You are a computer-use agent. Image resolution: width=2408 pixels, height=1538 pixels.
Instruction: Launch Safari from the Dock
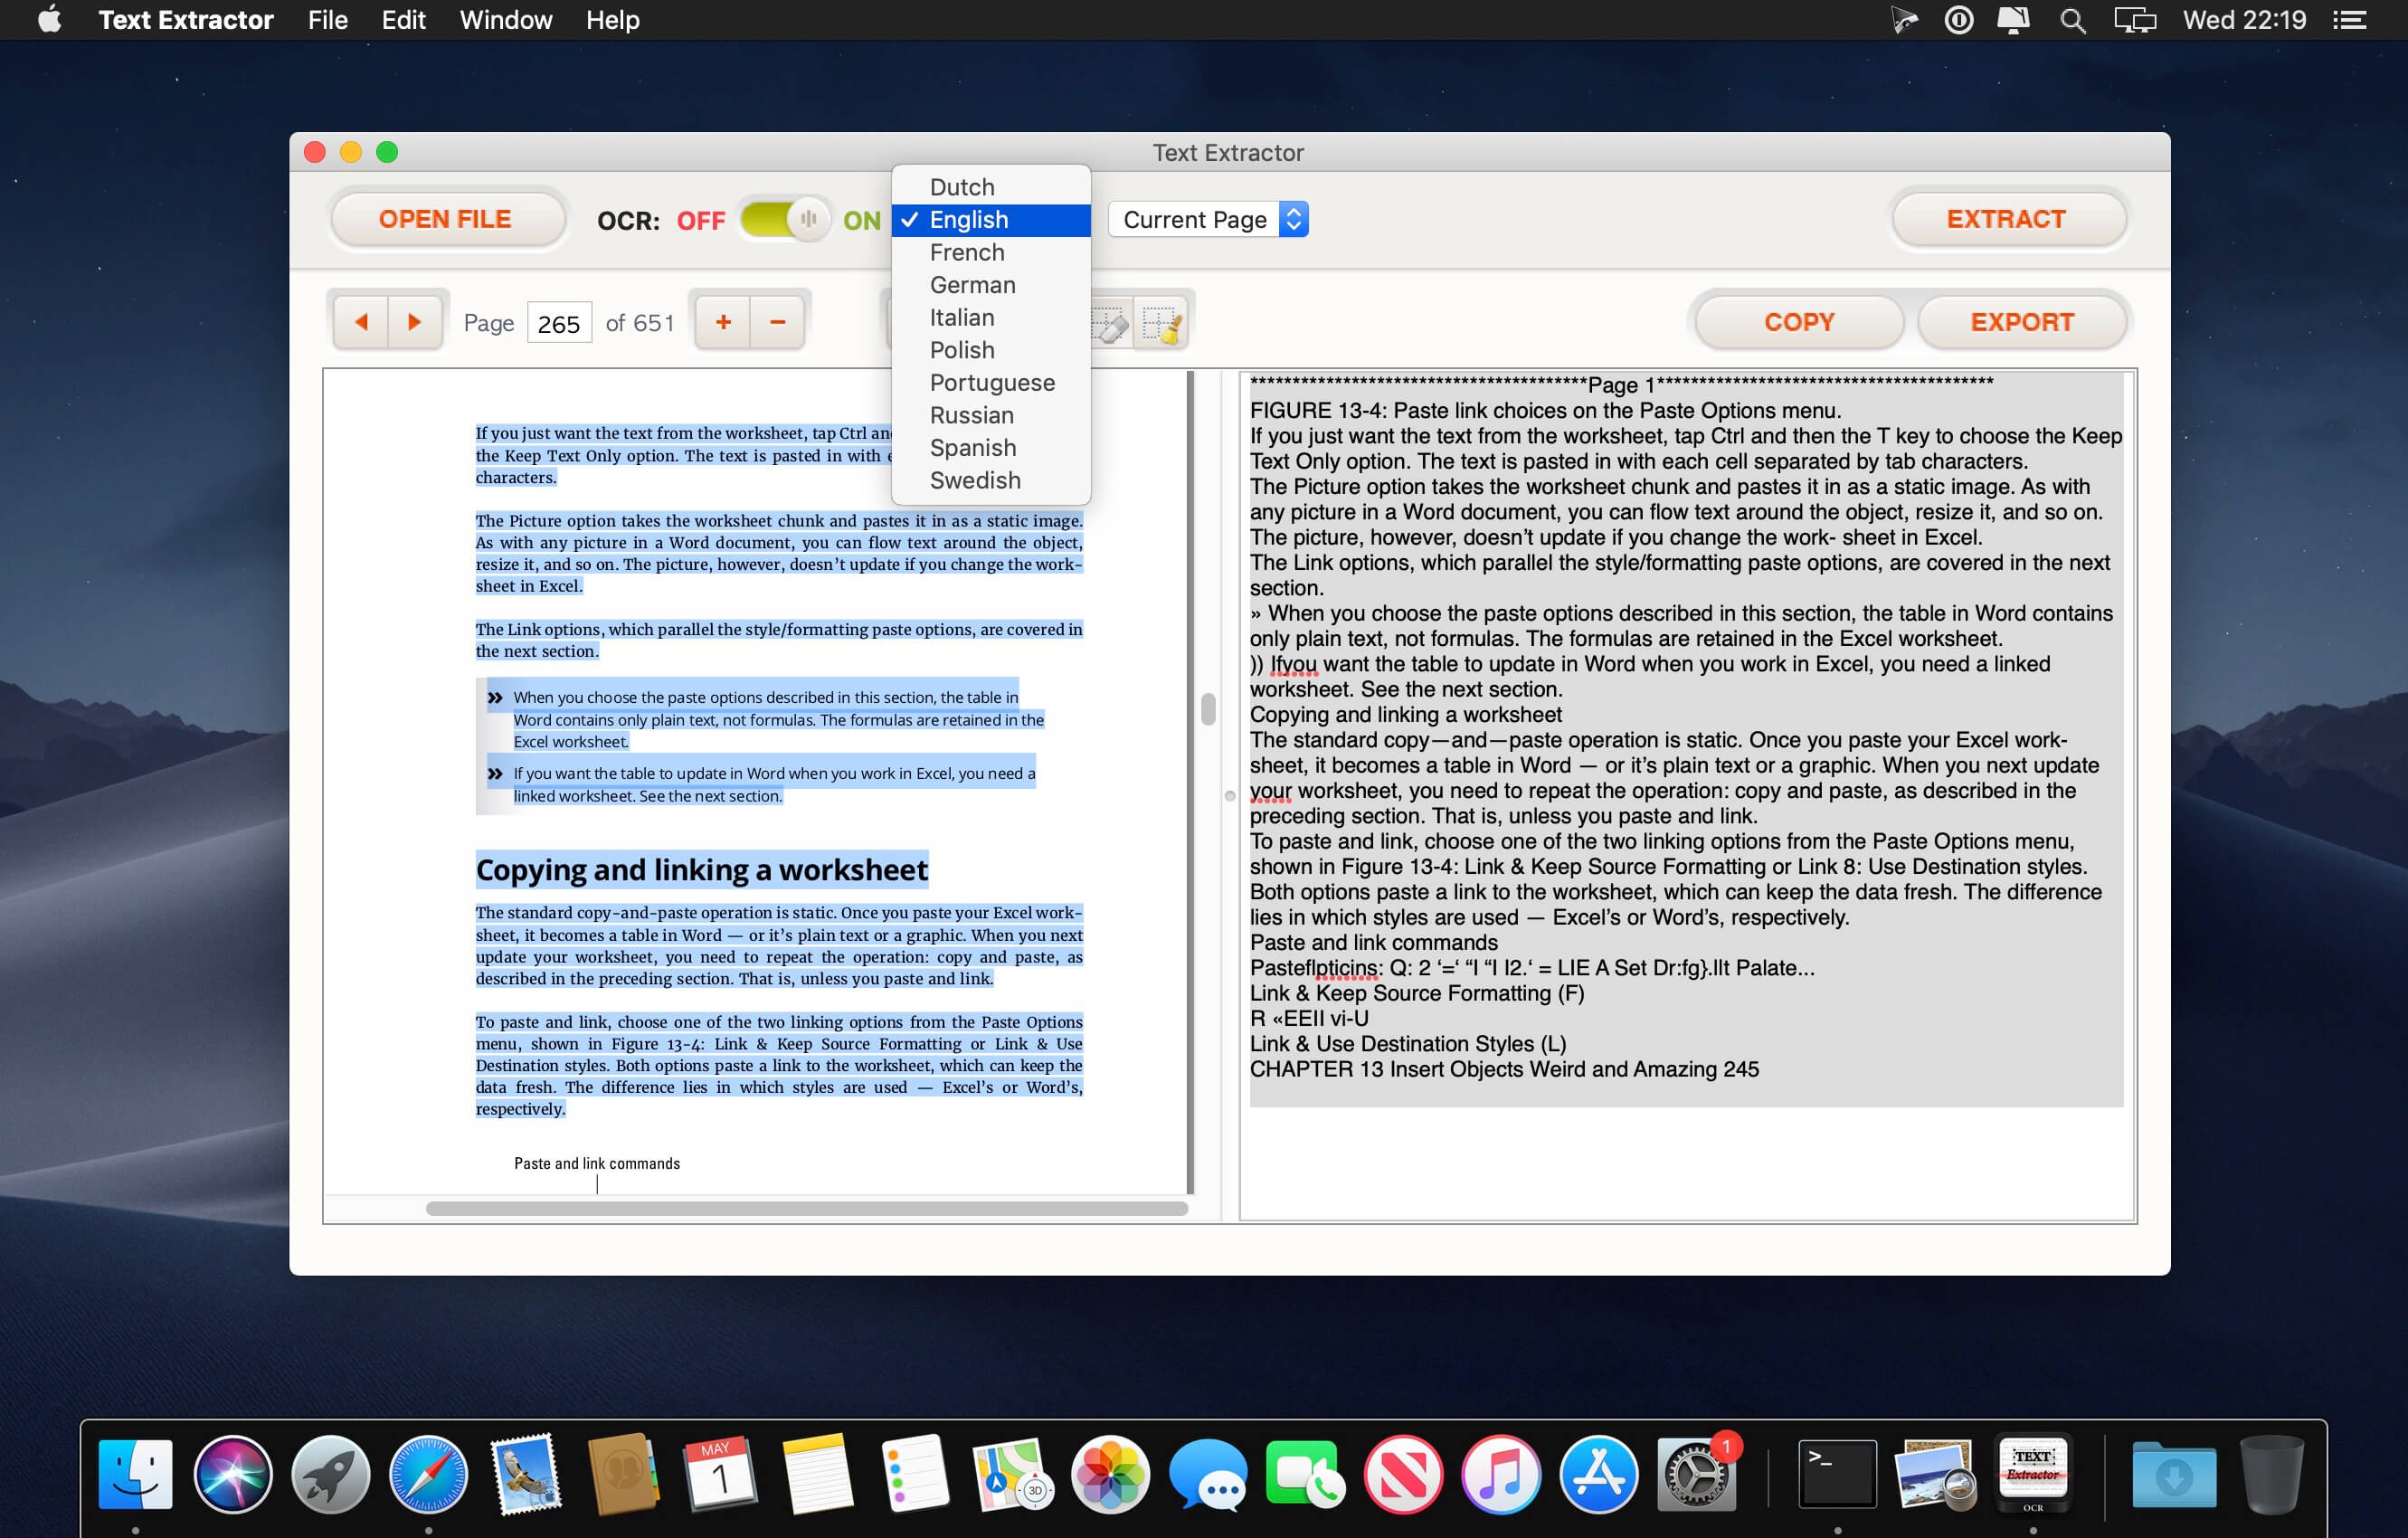point(428,1472)
